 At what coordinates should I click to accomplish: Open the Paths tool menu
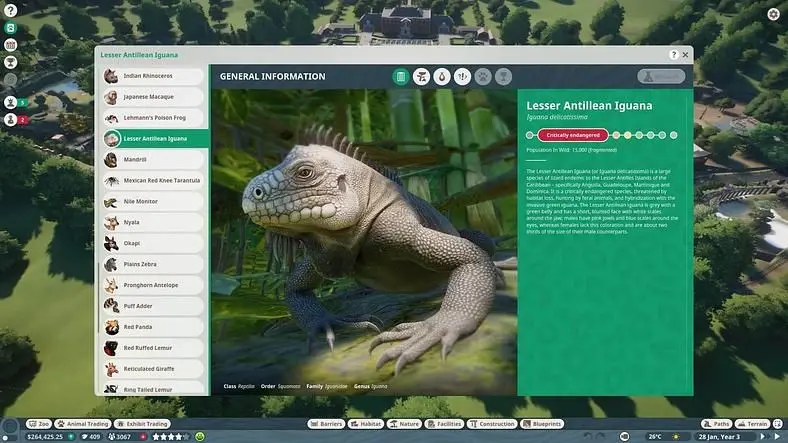(717, 424)
